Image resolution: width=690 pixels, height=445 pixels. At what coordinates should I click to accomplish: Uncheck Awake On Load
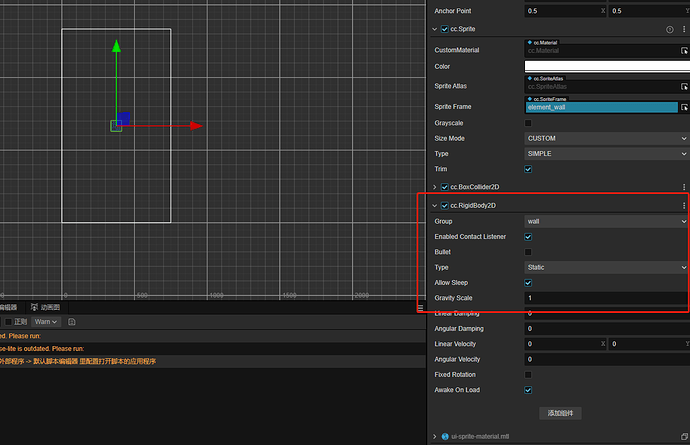click(528, 390)
